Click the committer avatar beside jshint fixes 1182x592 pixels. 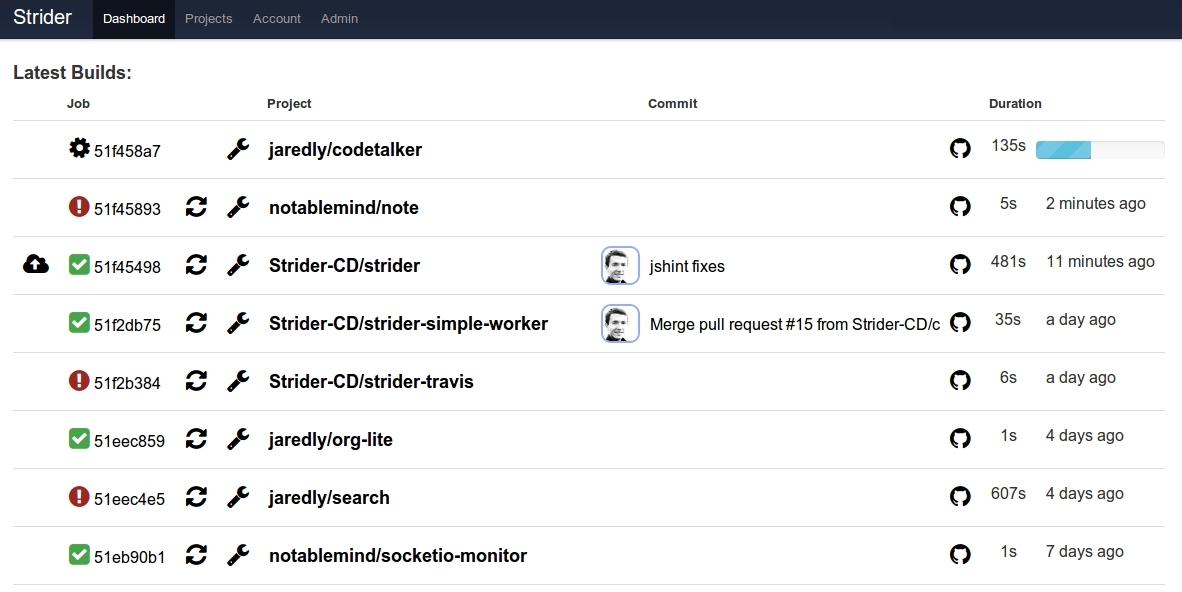(x=620, y=266)
